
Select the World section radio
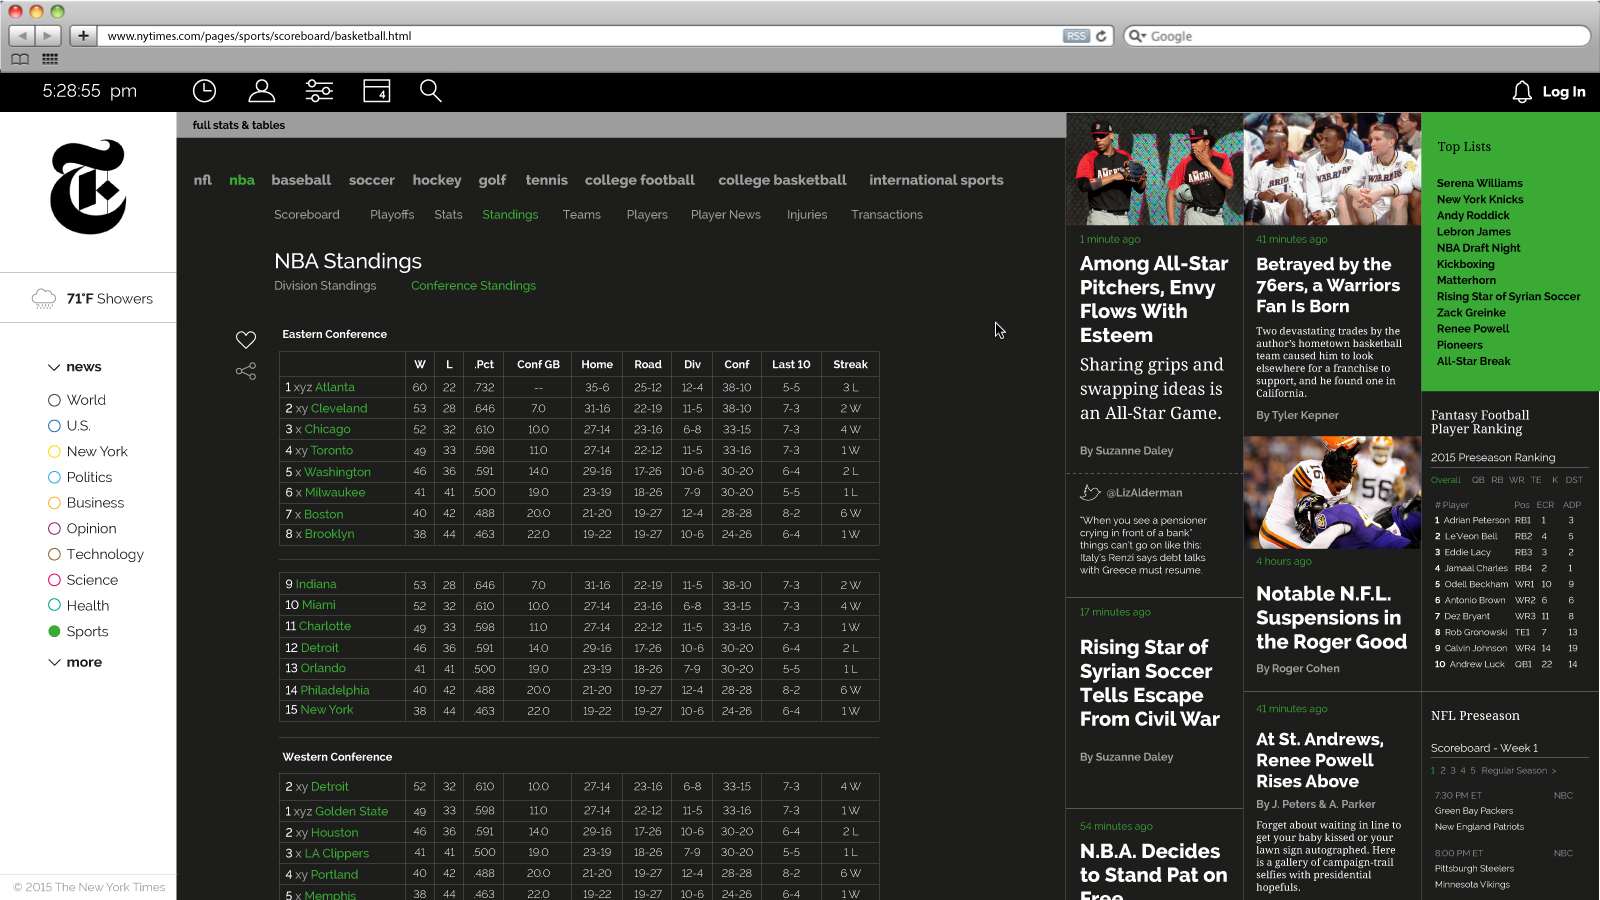54,400
